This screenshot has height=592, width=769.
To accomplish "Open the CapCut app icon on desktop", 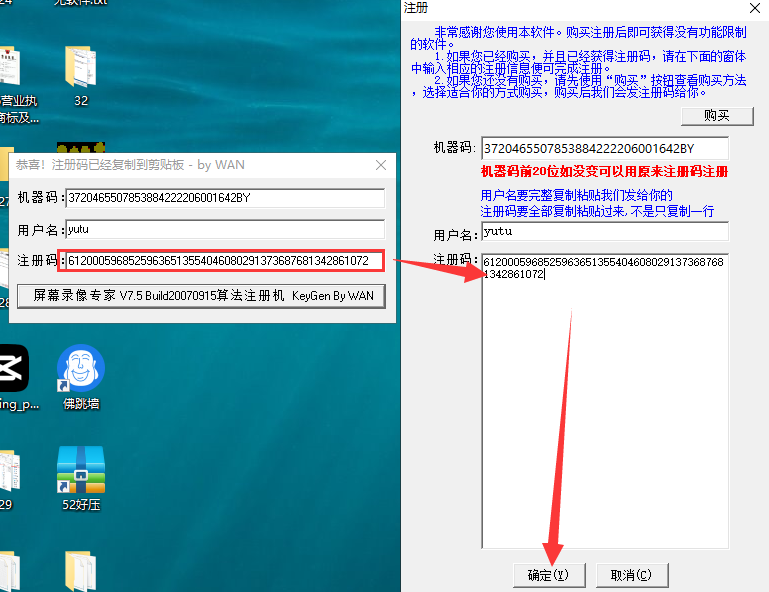I will pyautogui.click(x=14, y=368).
